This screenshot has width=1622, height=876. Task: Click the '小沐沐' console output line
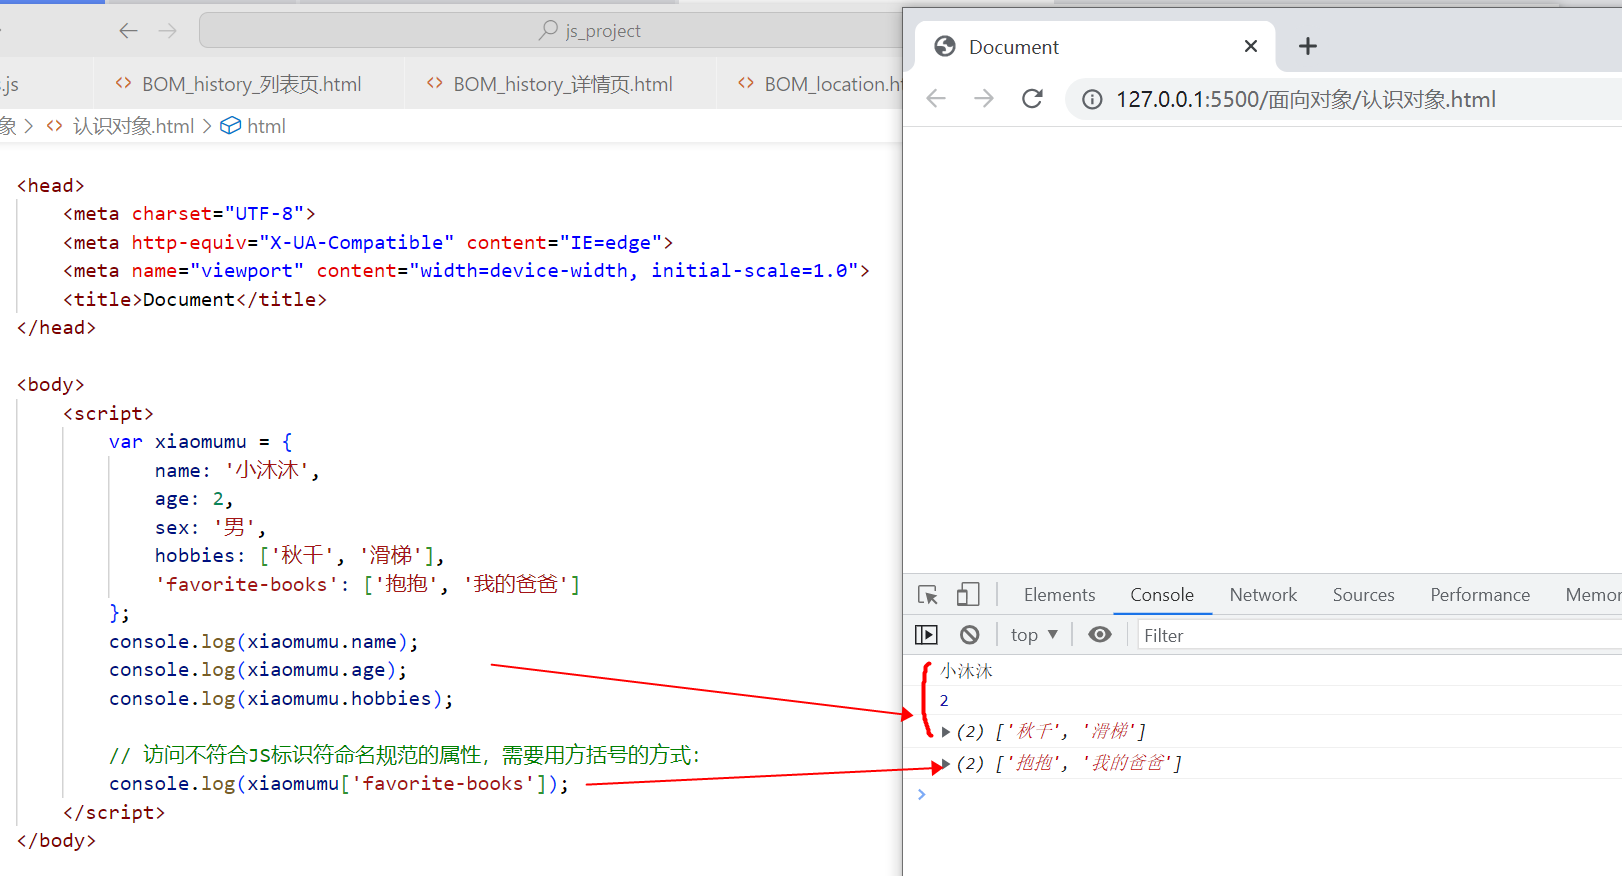[966, 671]
